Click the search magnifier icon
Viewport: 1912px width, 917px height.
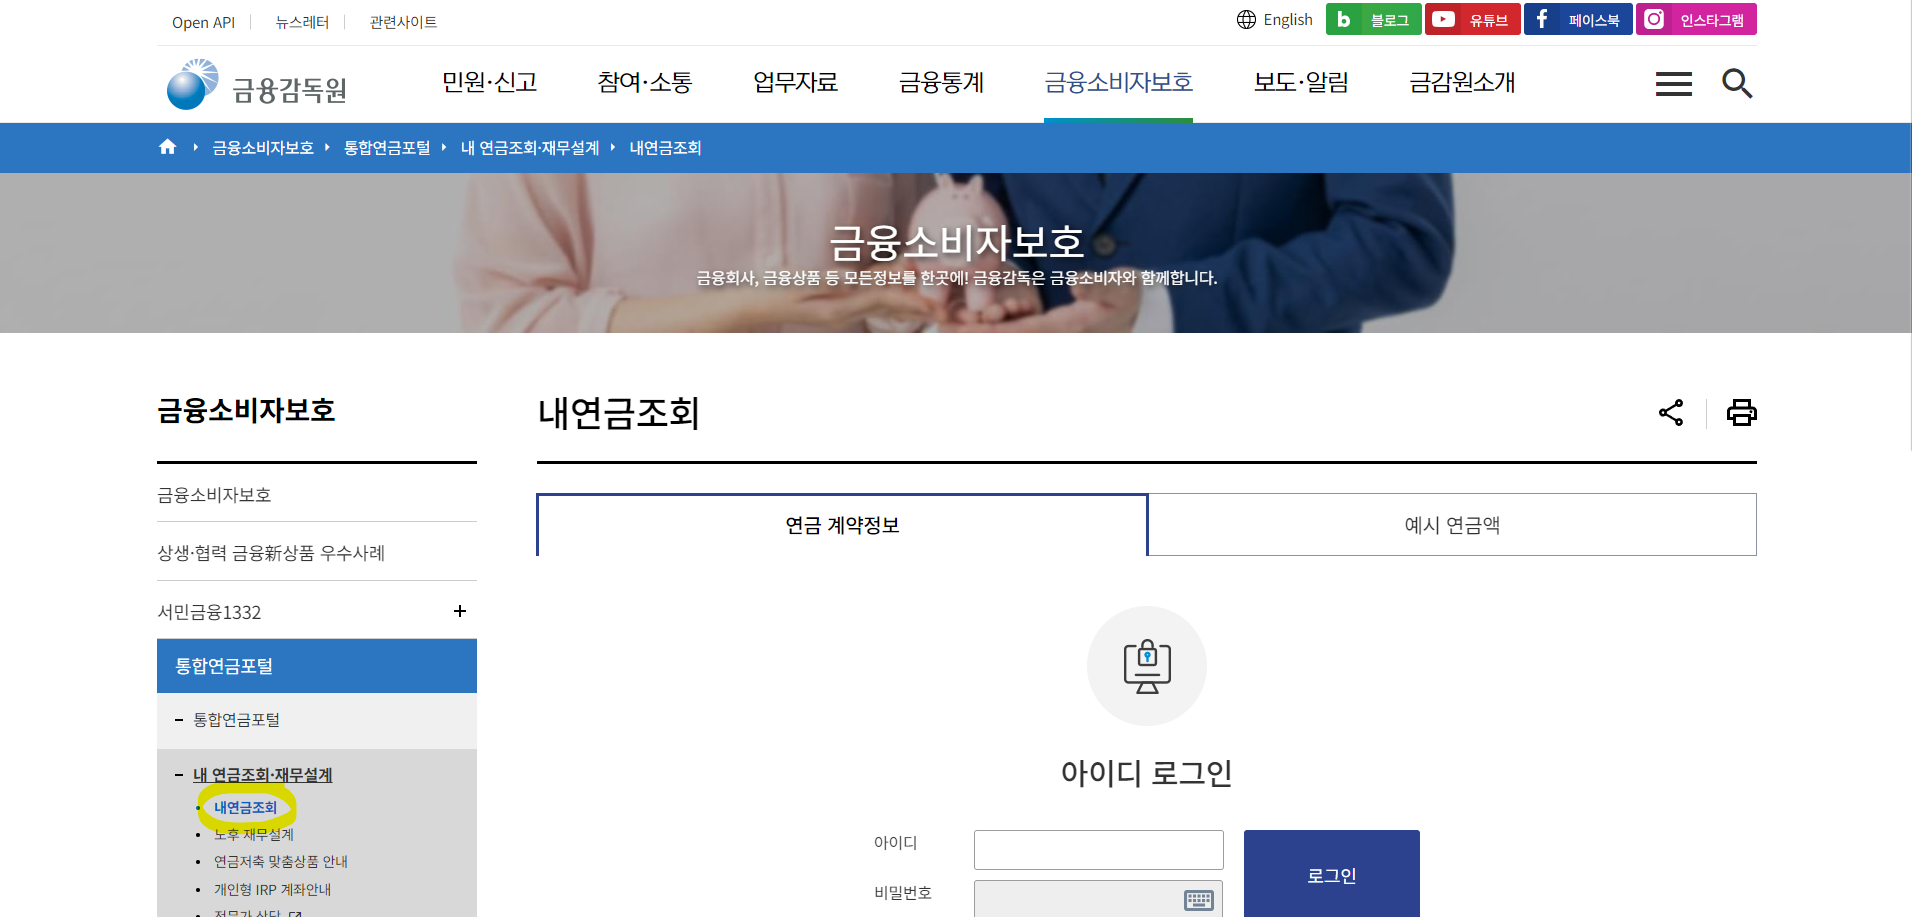pyautogui.click(x=1737, y=84)
